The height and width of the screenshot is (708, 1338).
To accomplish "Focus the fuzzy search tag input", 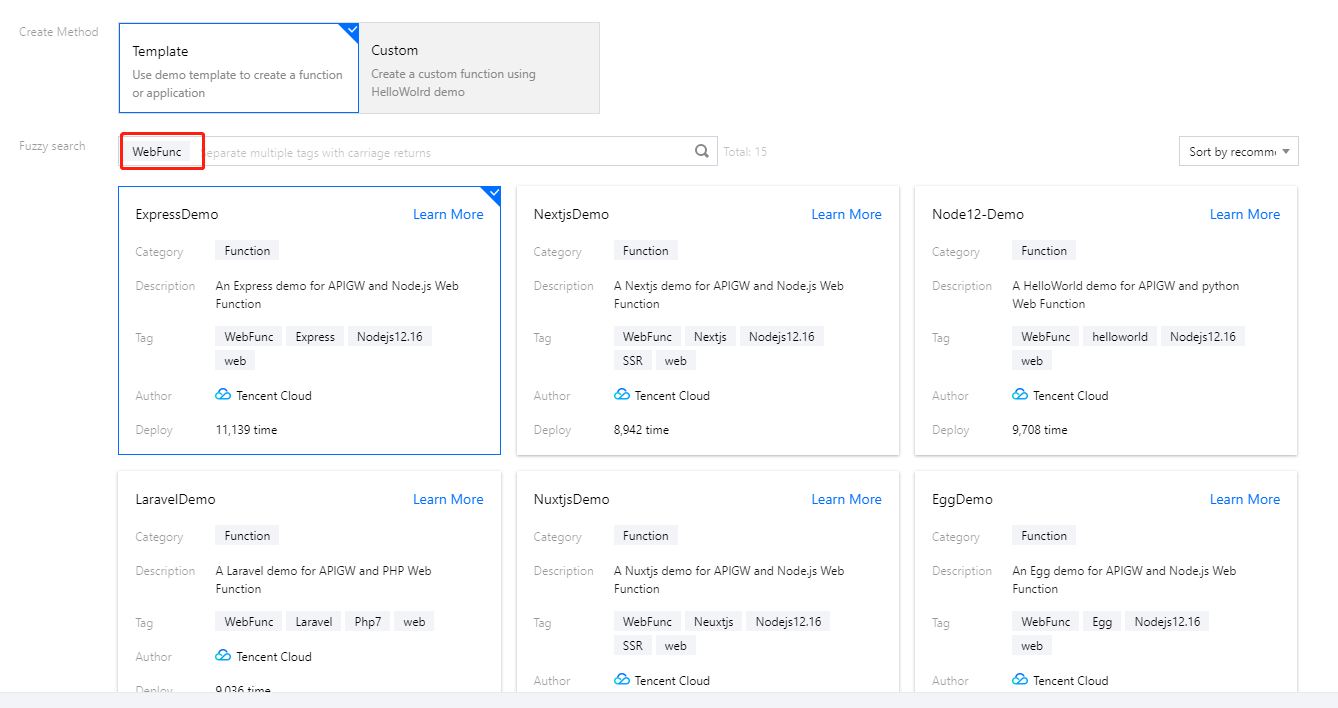I will pos(440,152).
